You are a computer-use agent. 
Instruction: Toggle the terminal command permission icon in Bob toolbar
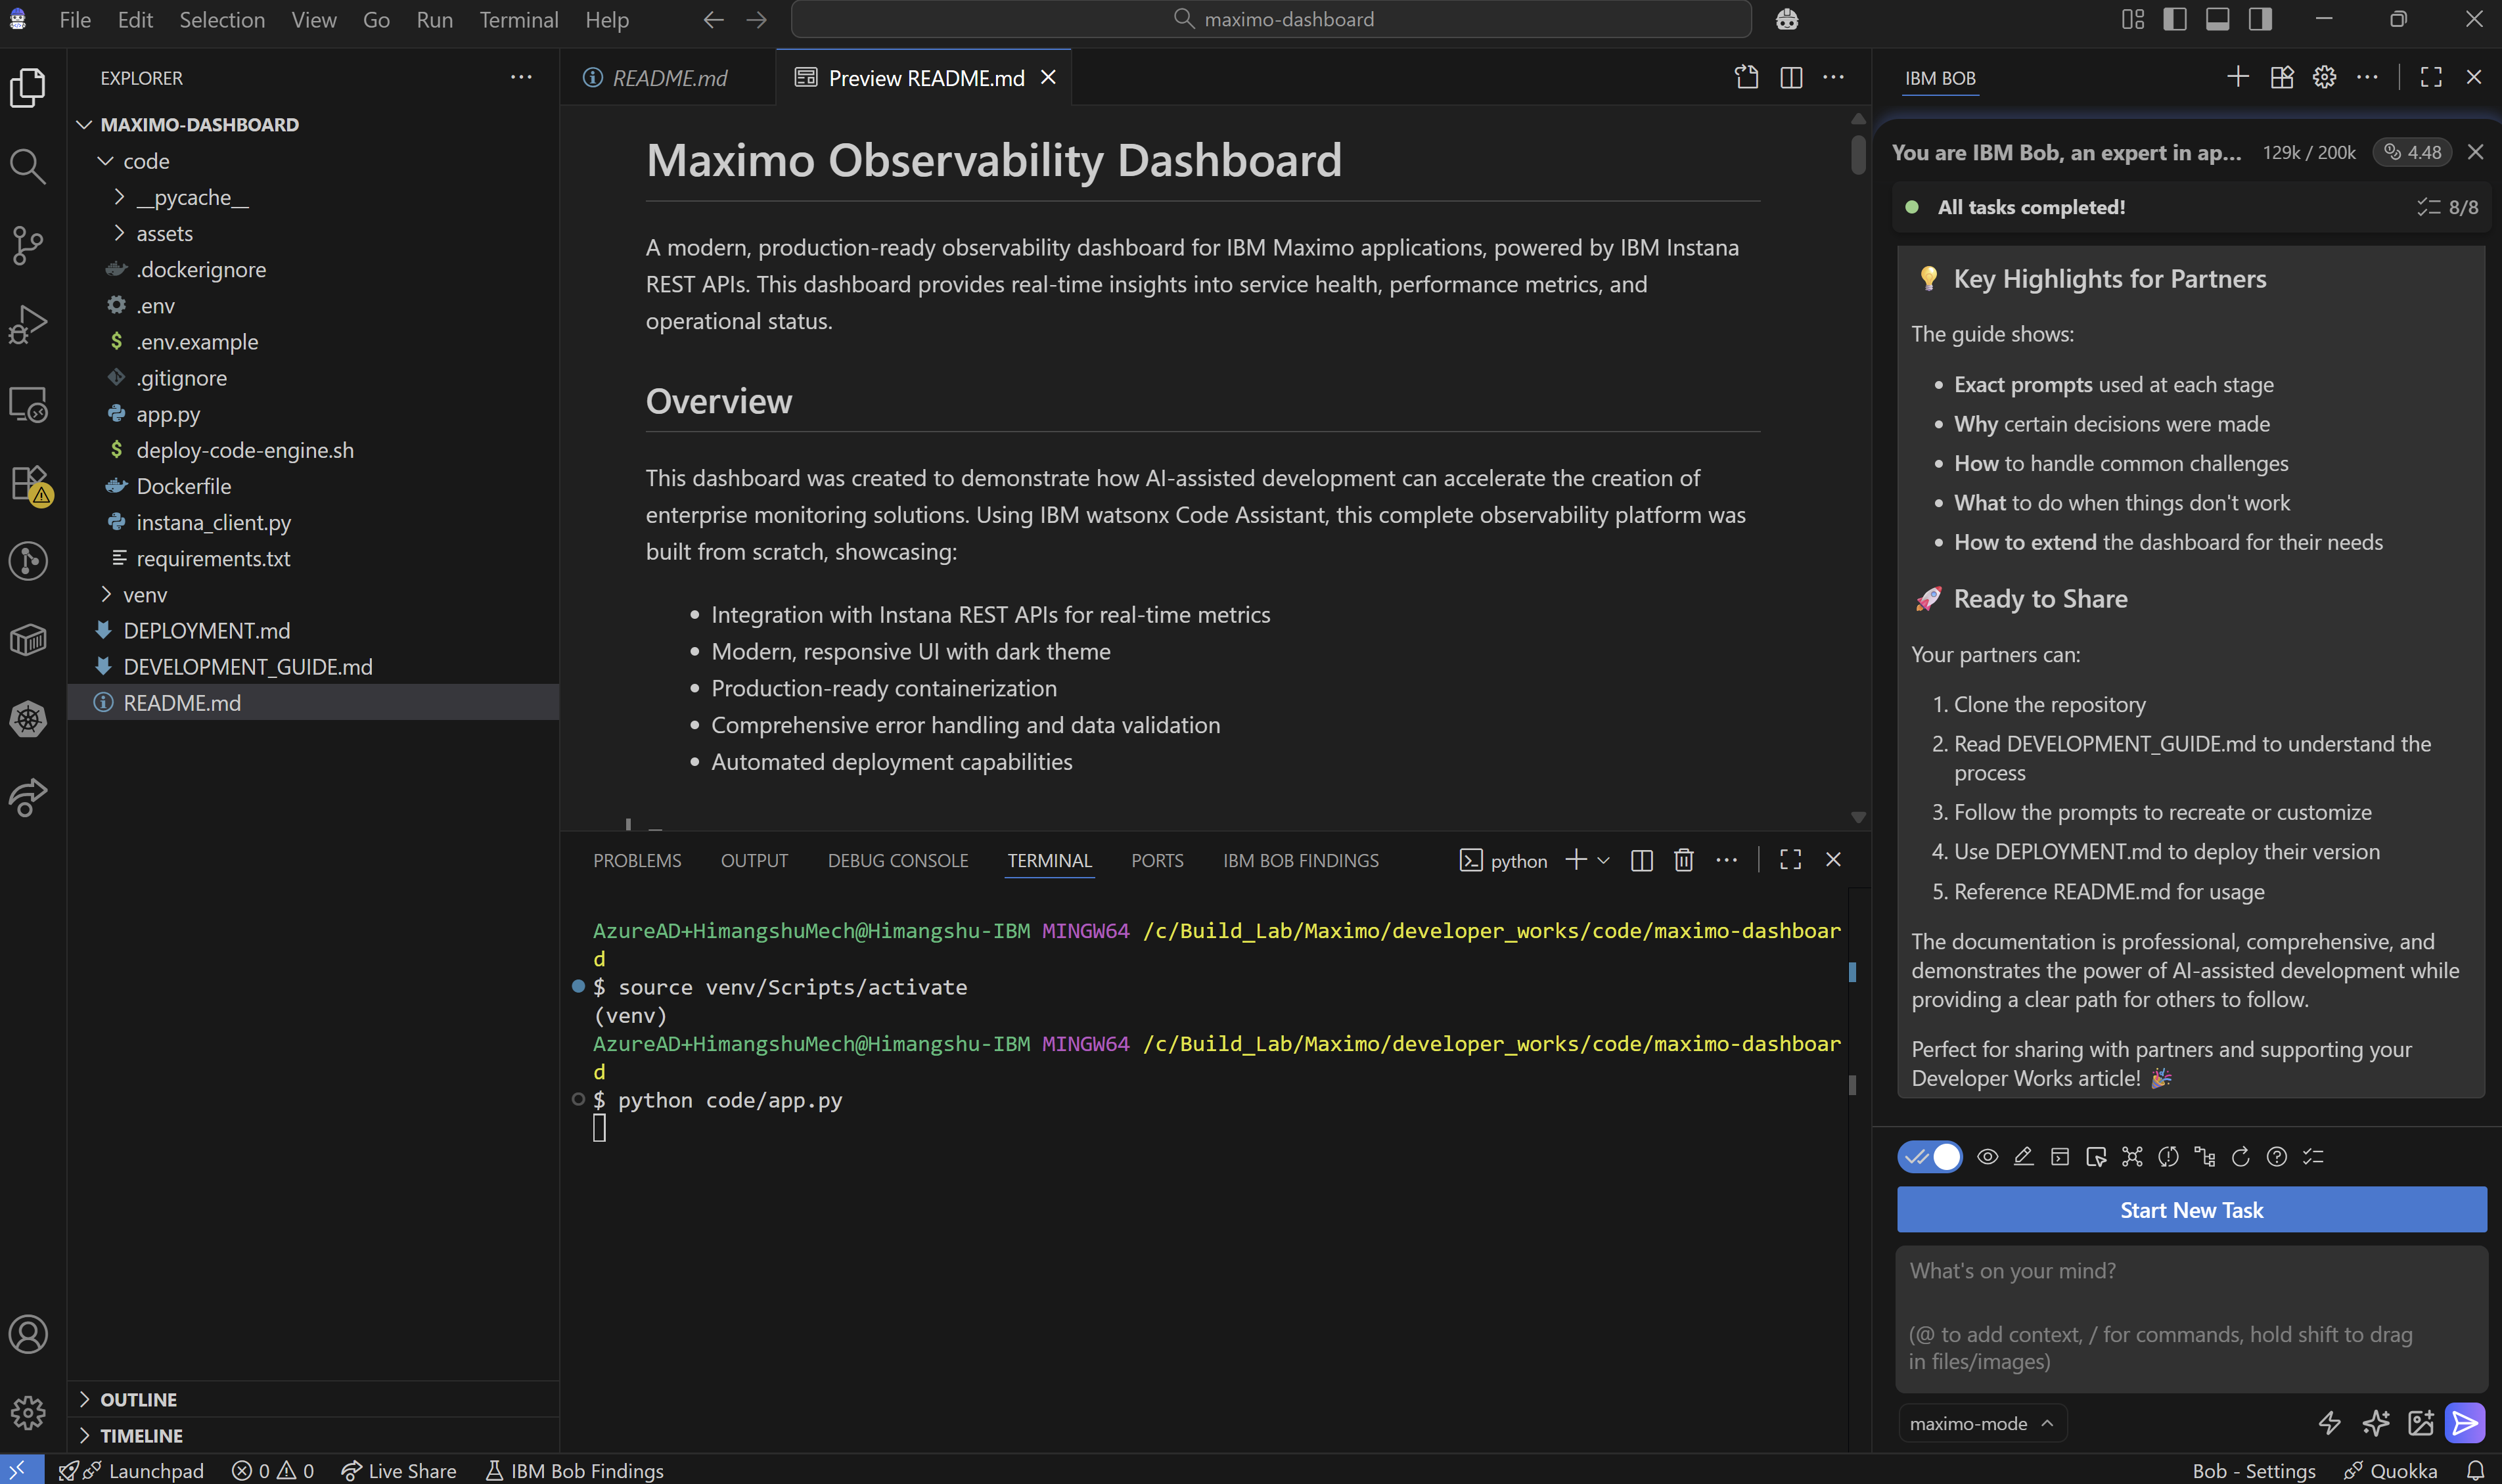[x=2060, y=1156]
